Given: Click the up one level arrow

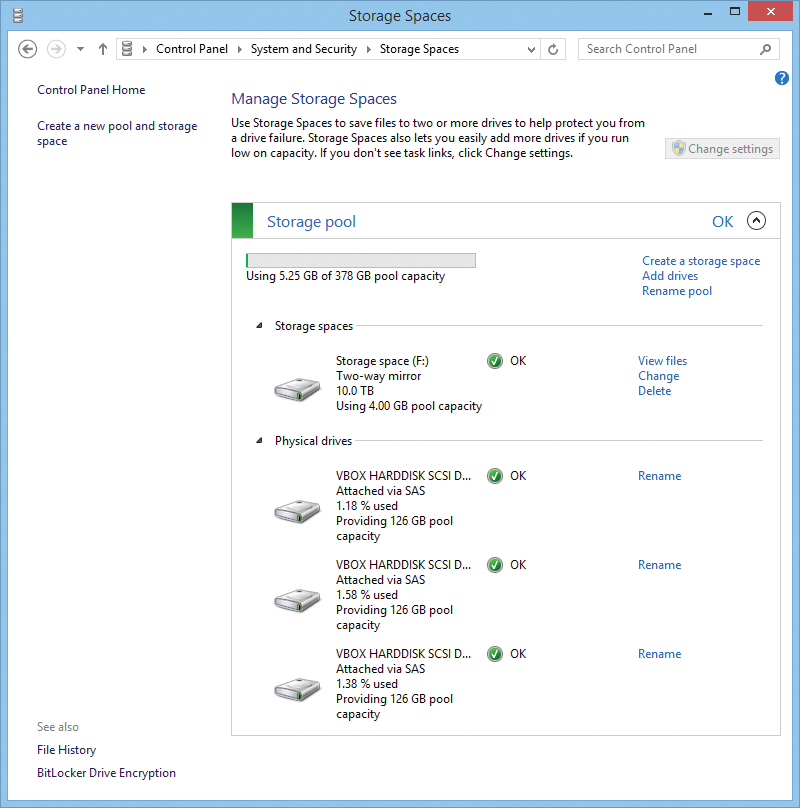Looking at the screenshot, I should 103,49.
